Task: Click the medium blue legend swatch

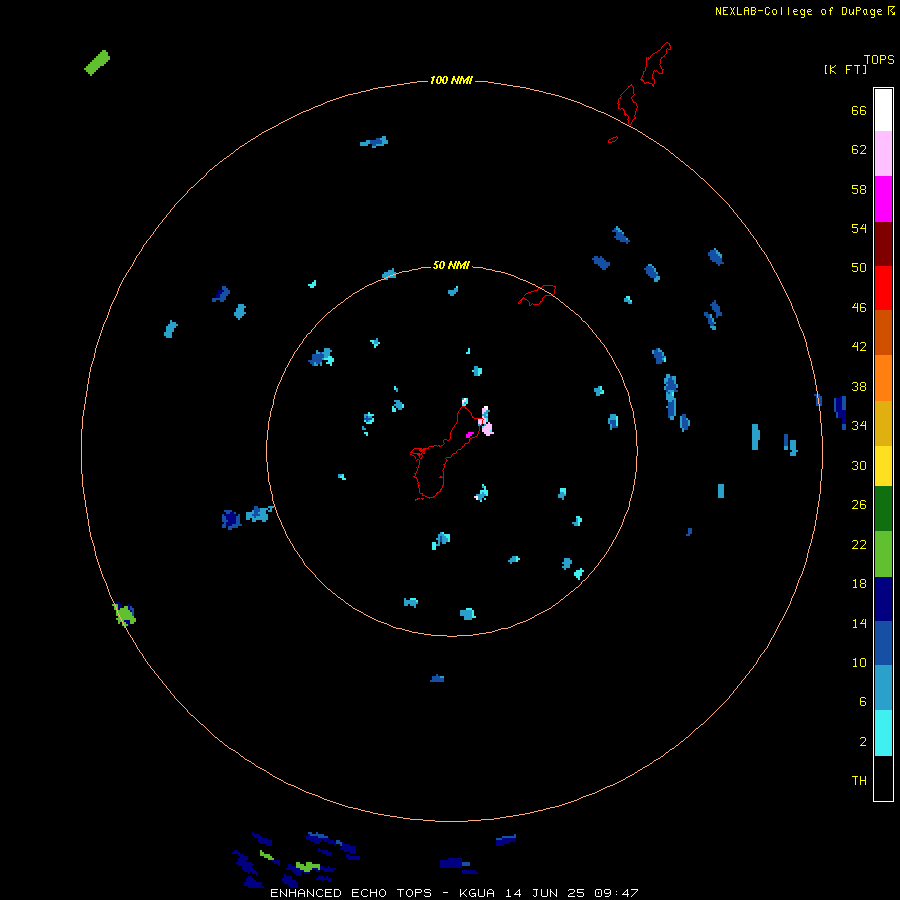Action: pyautogui.click(x=883, y=643)
